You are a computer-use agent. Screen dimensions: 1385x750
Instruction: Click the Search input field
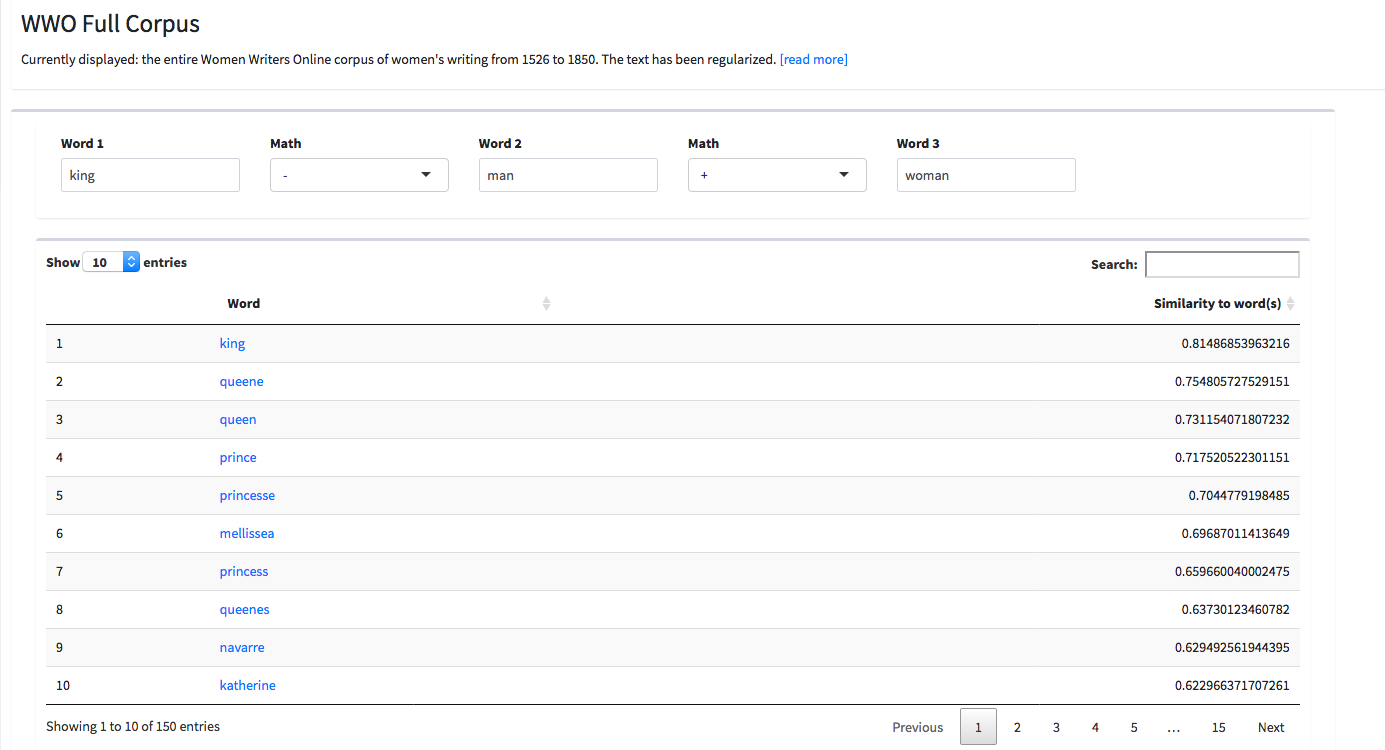click(x=1222, y=263)
